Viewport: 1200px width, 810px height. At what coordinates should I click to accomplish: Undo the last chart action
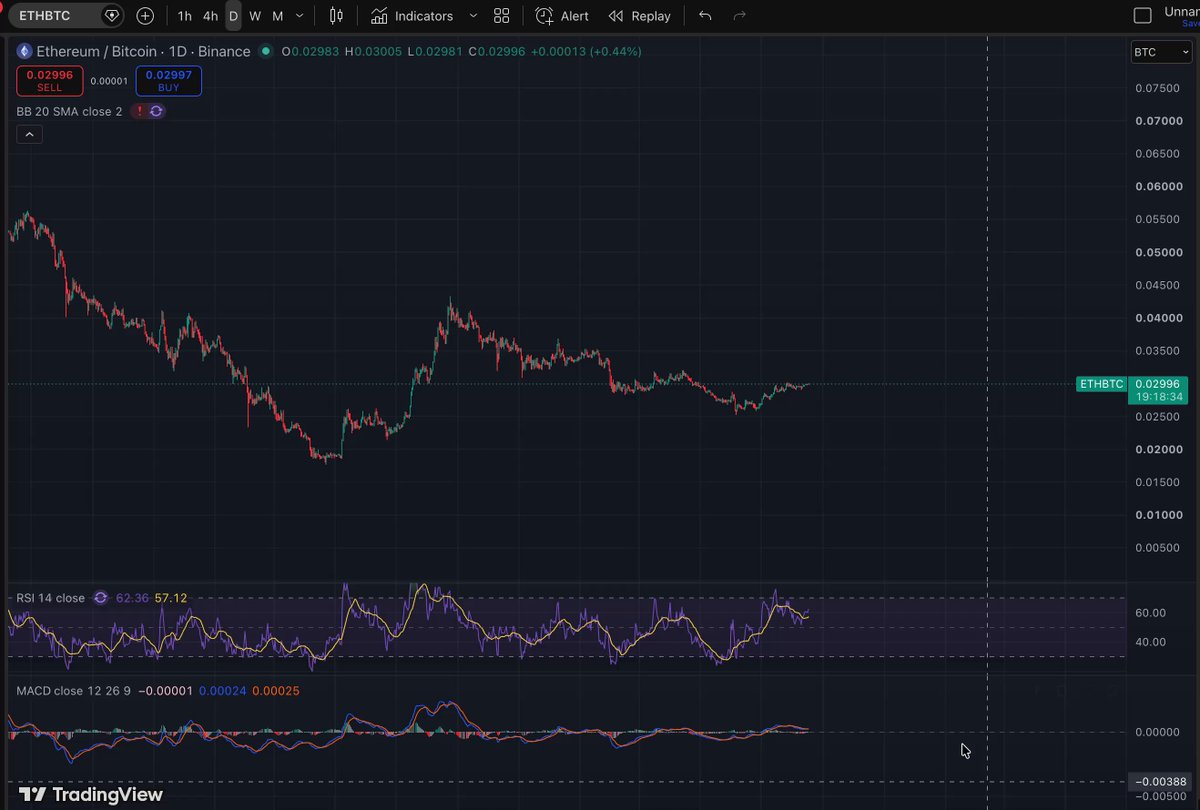coord(705,16)
